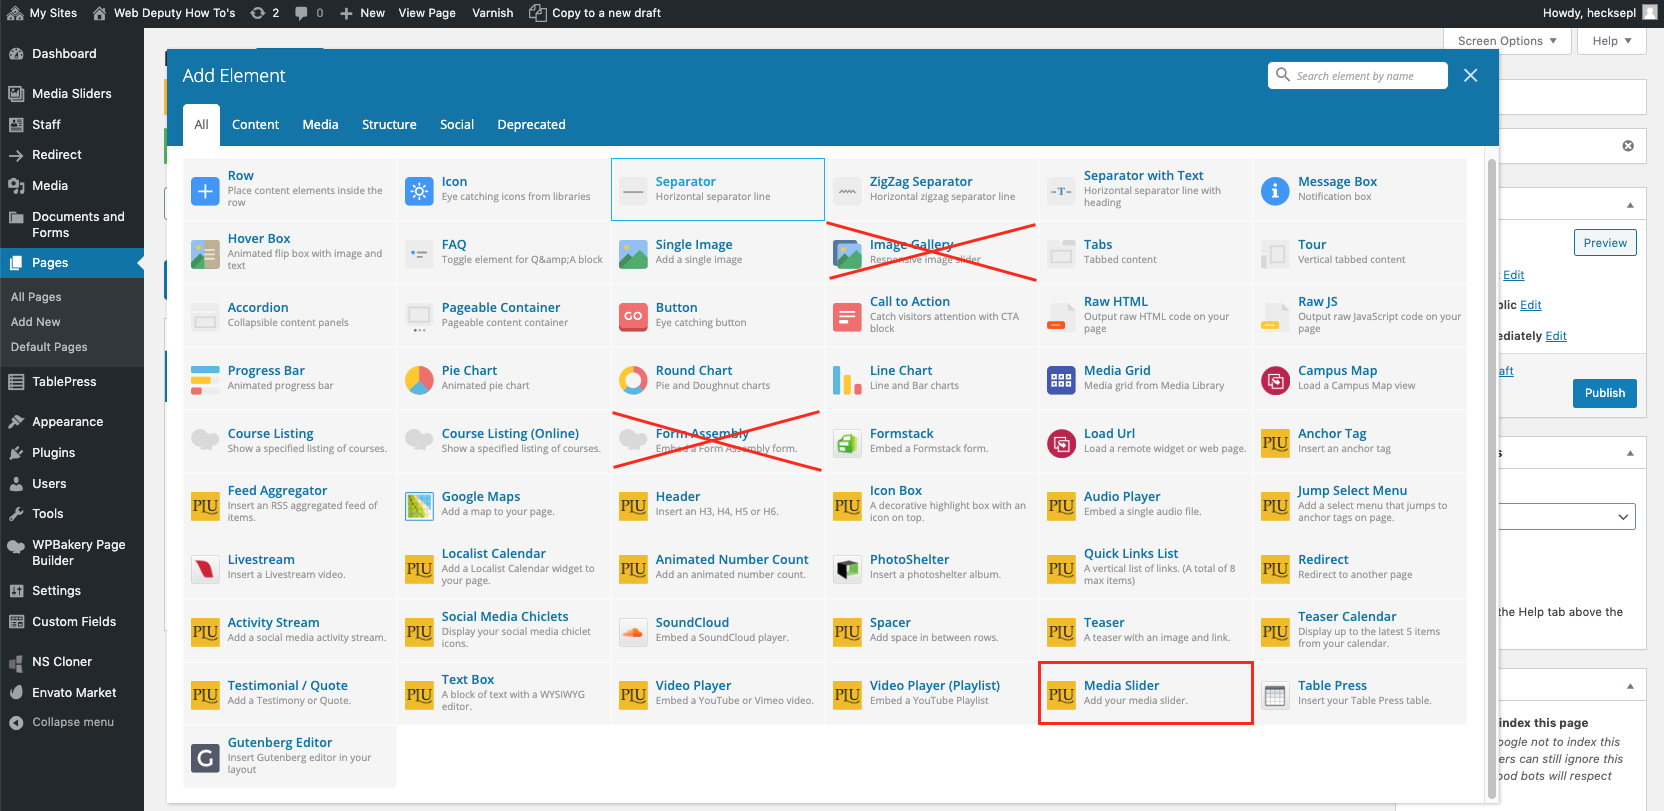The height and width of the screenshot is (811, 1664).
Task: Click the Table Press element icon
Action: 1275,695
